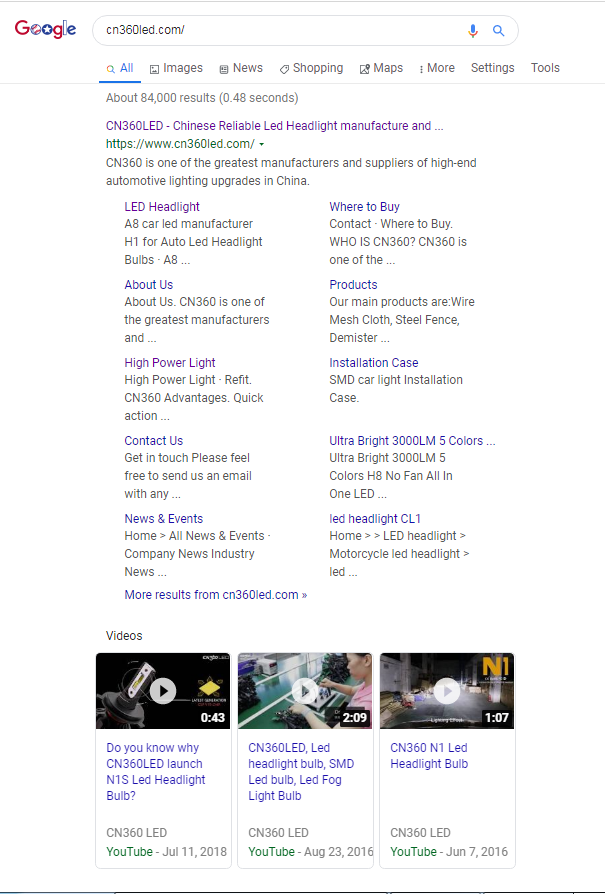Open 'Do you know why CN360LED launch' video title
605x894 pixels.
pos(155,772)
